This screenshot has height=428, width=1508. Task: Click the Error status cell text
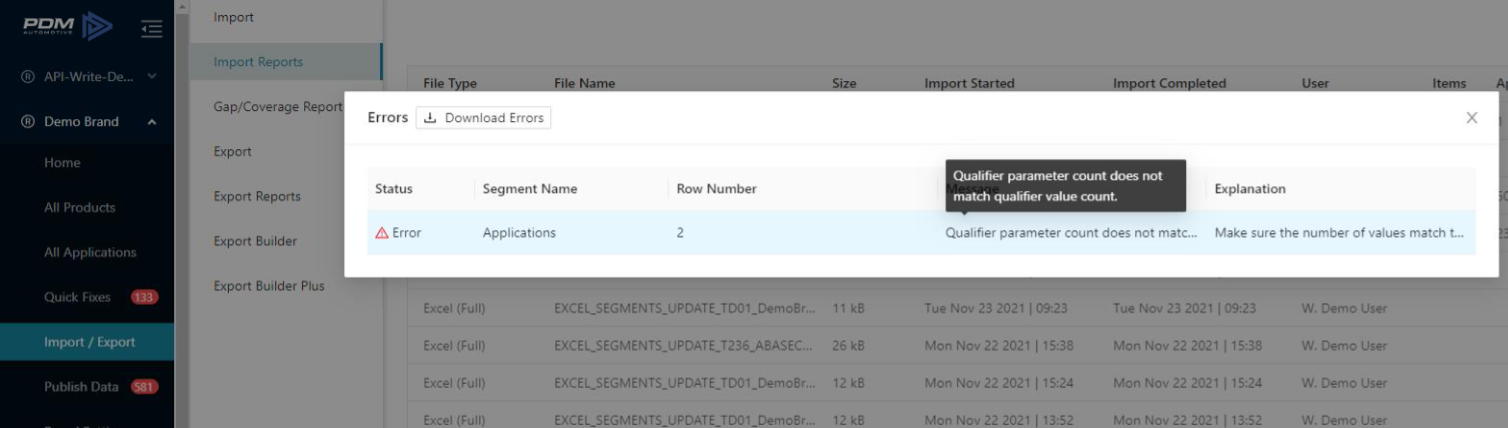click(x=406, y=233)
